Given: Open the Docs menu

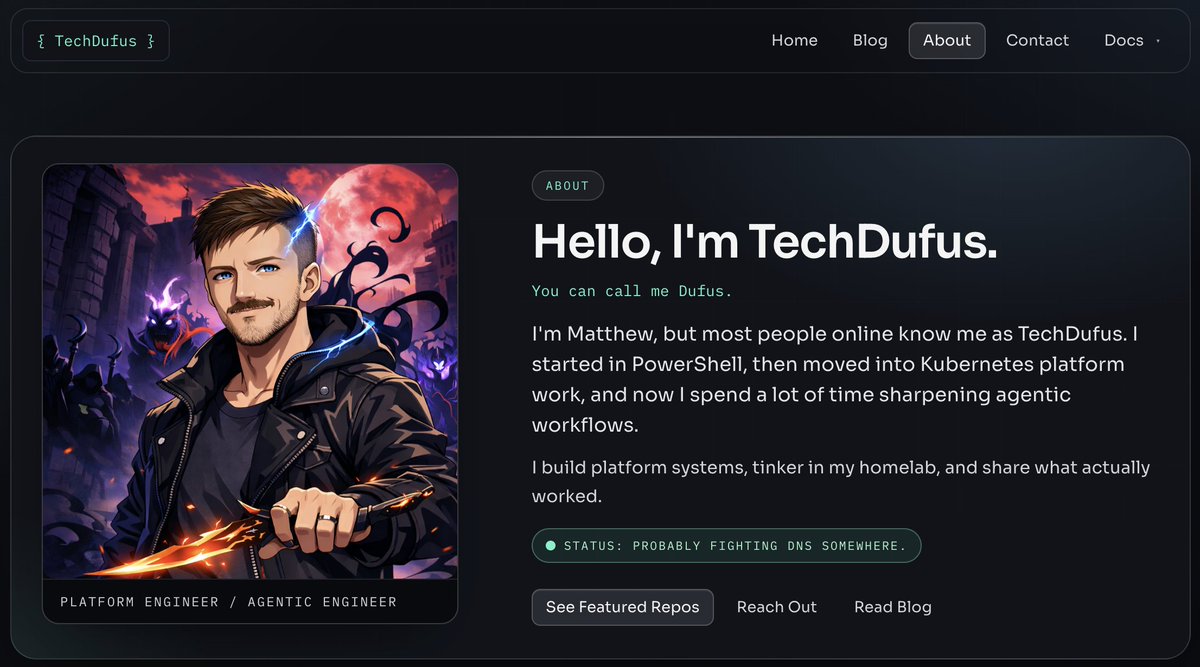Looking at the screenshot, I should [1124, 40].
